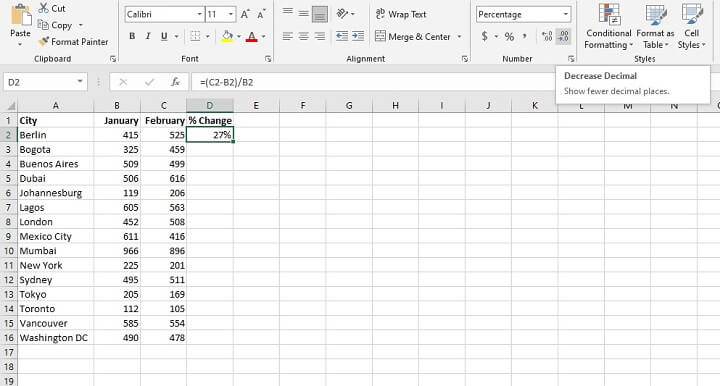Open Number format dialog launcher
Screen dimensions: 720x386
(x=571, y=59)
